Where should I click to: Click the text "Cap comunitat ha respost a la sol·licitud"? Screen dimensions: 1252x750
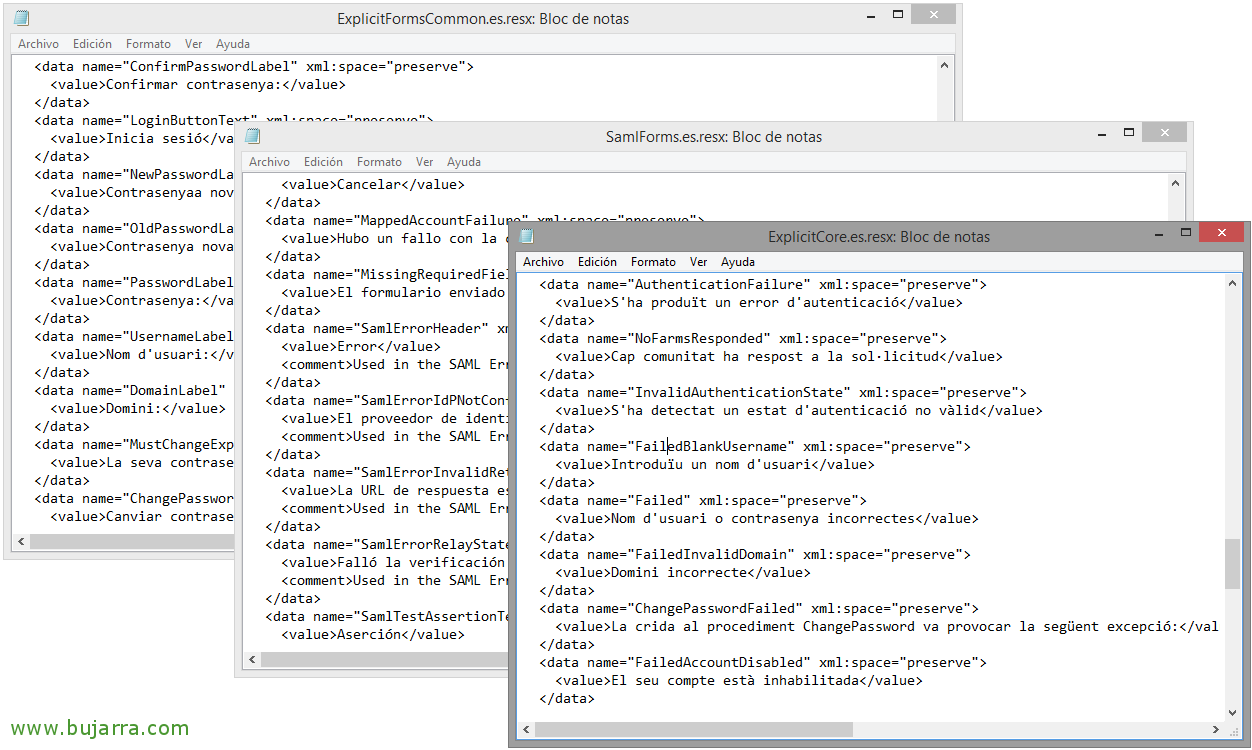(x=775, y=357)
